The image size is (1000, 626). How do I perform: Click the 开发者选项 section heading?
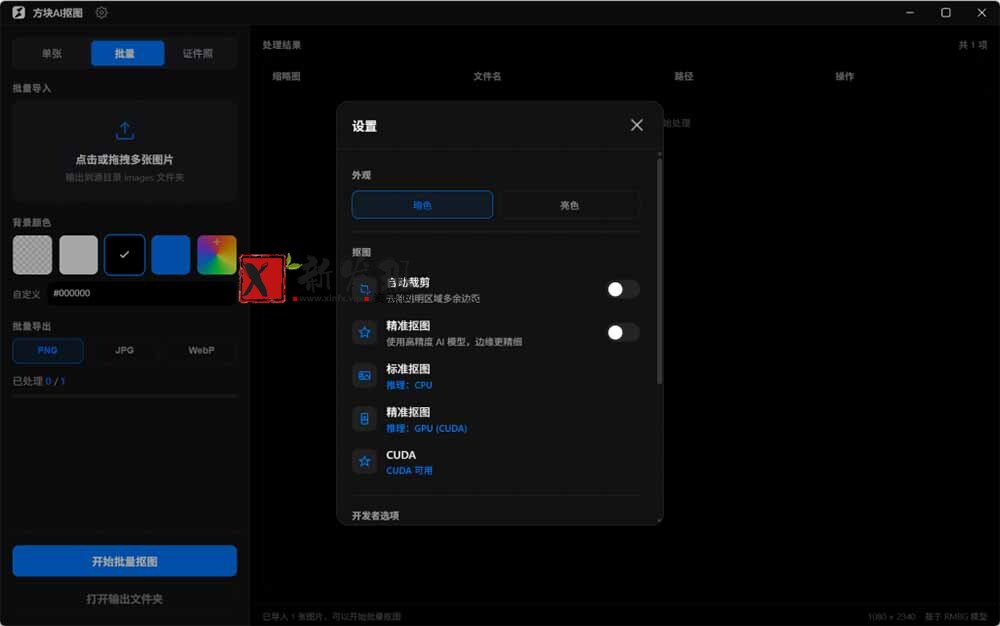[376, 516]
